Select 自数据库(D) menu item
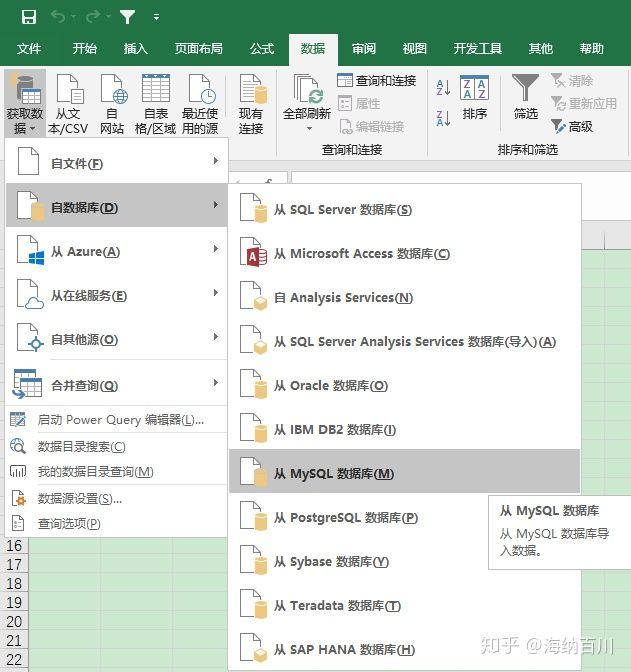Image resolution: width=631 pixels, height=672 pixels. click(117, 206)
